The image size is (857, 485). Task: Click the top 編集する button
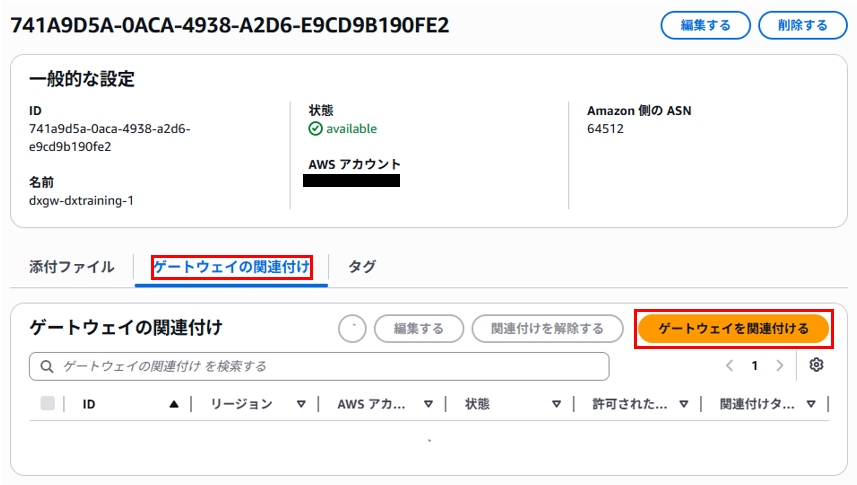(706, 25)
